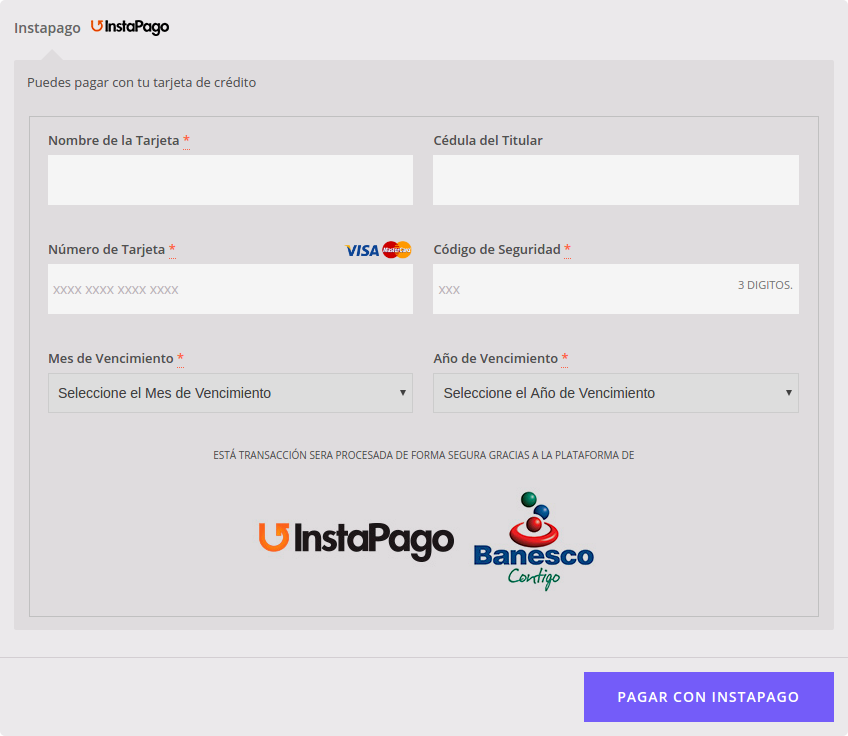
Task: Click the Visa card icon
Action: 362,250
